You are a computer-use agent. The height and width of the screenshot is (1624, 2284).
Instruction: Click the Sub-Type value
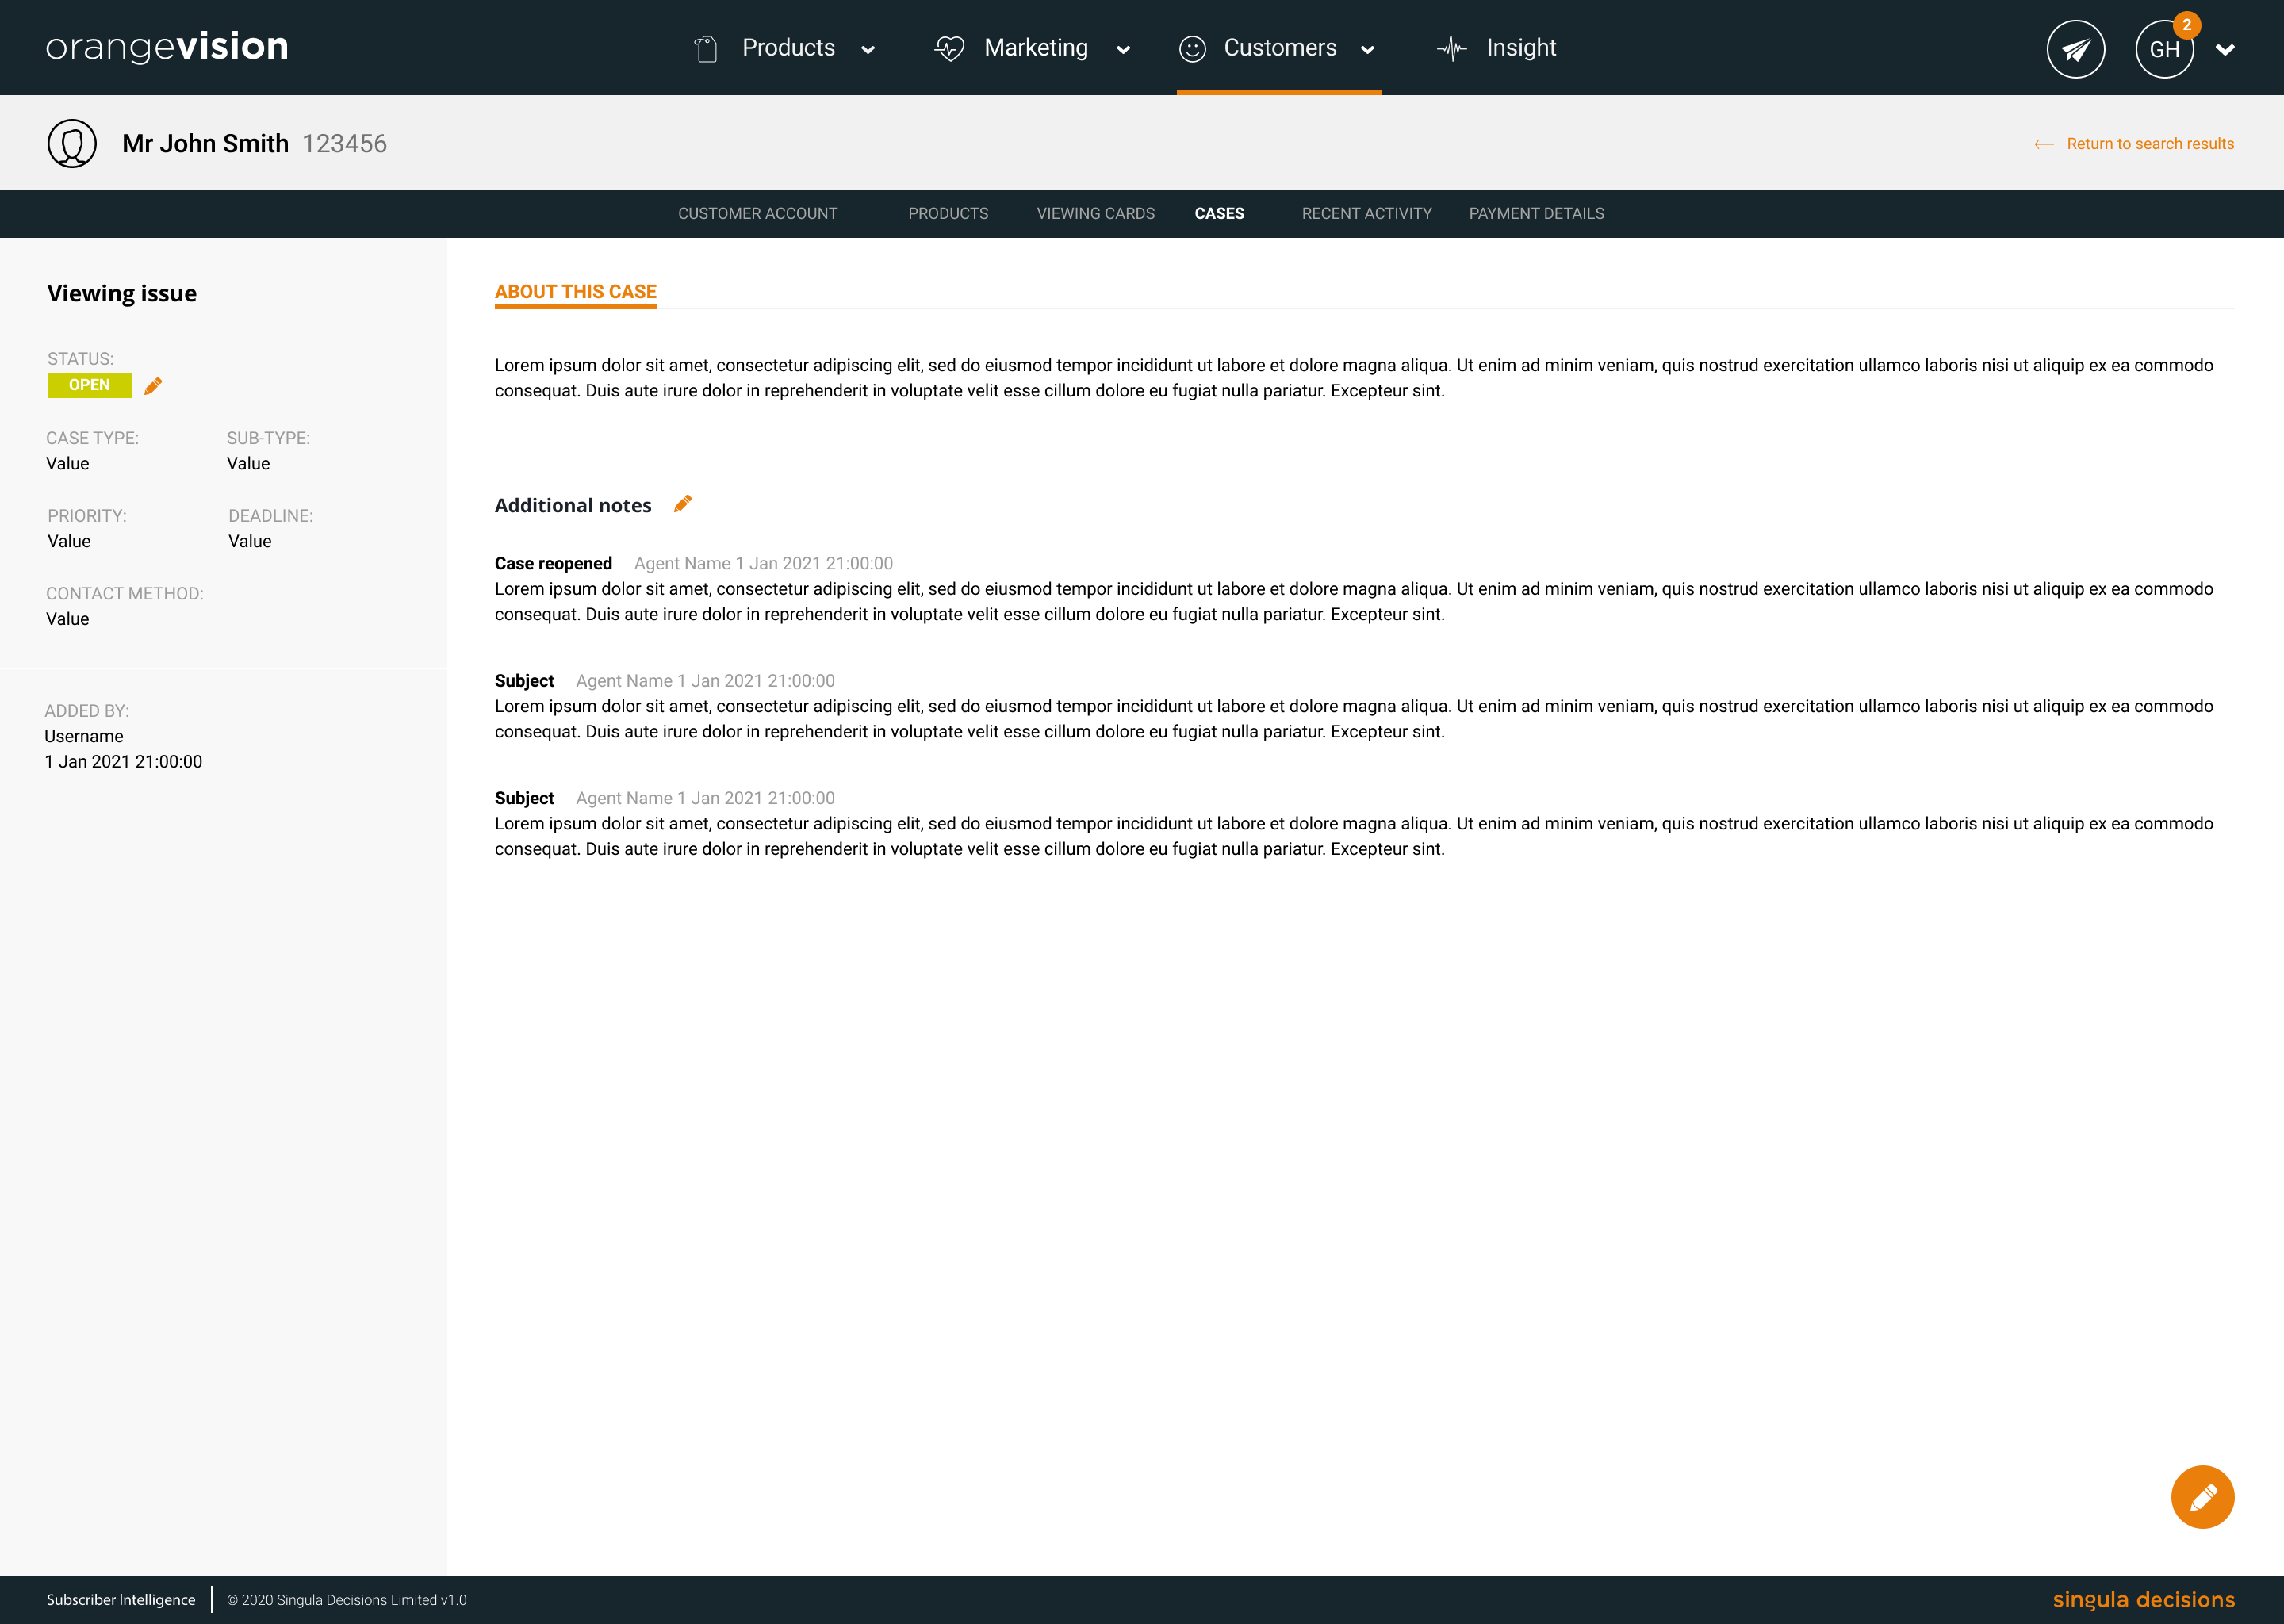point(248,464)
